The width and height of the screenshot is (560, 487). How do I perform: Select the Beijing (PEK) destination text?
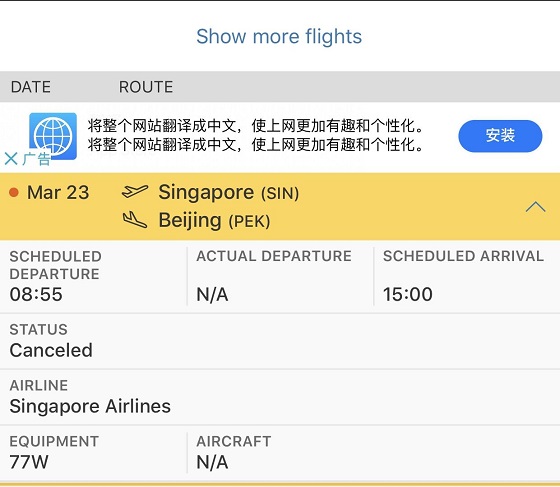214,220
